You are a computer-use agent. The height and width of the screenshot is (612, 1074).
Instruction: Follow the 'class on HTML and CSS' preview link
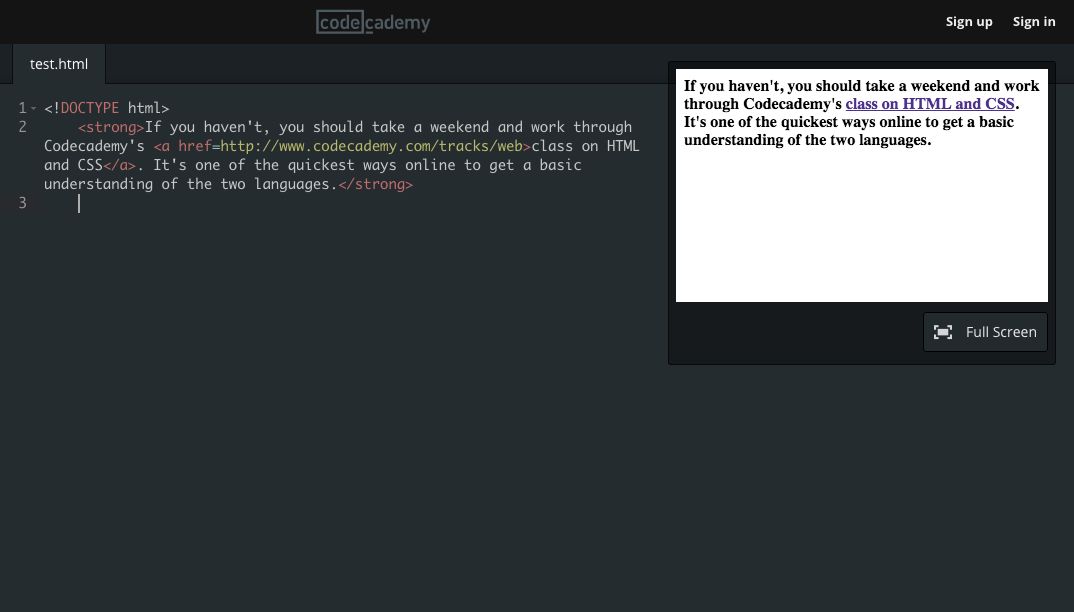point(929,104)
